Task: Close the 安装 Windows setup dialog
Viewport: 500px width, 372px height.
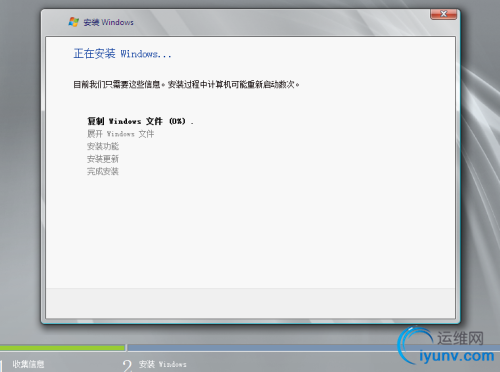Action: pos(443,14)
